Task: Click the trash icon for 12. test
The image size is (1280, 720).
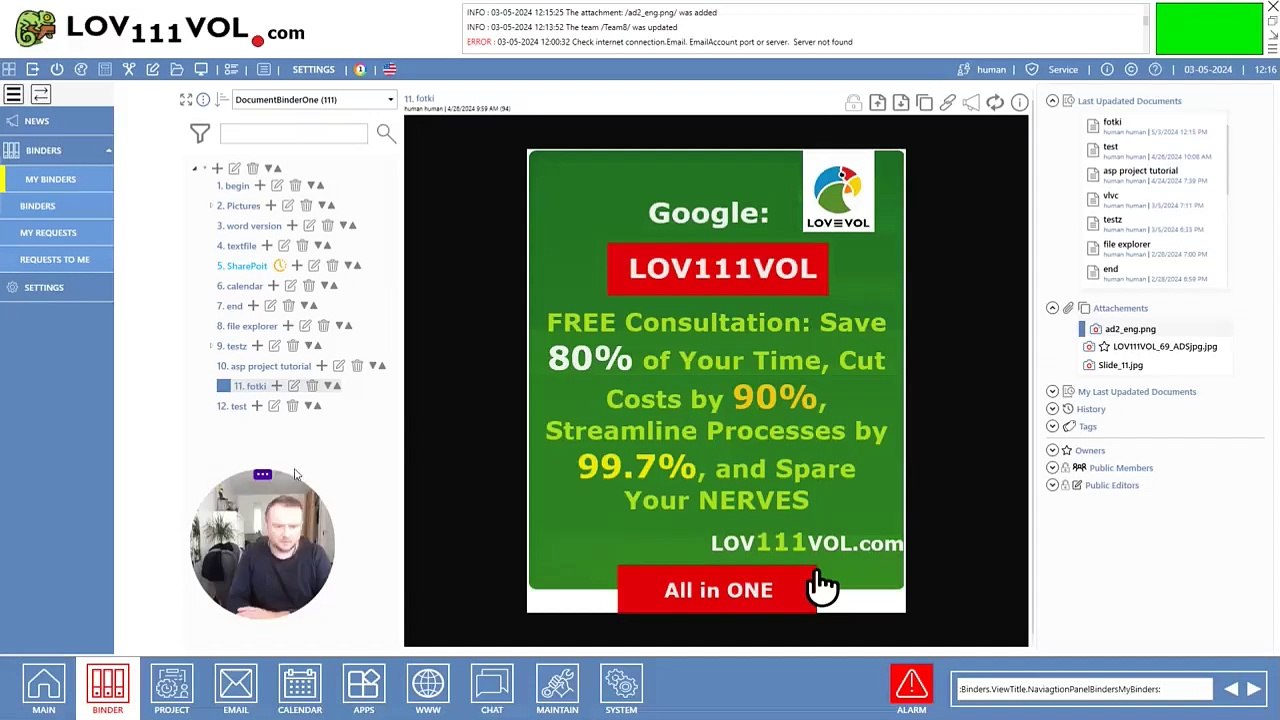Action: coord(292,405)
